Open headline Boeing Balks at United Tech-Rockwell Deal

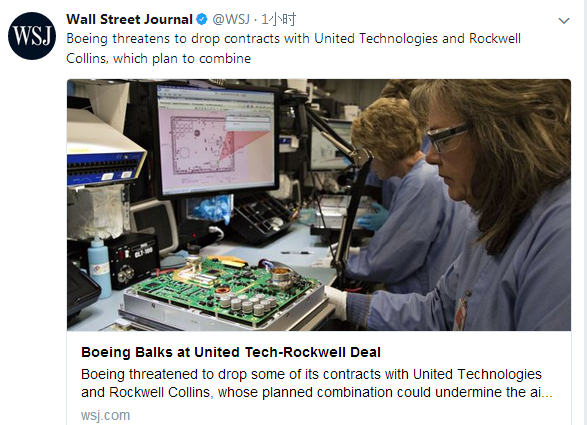coord(231,352)
